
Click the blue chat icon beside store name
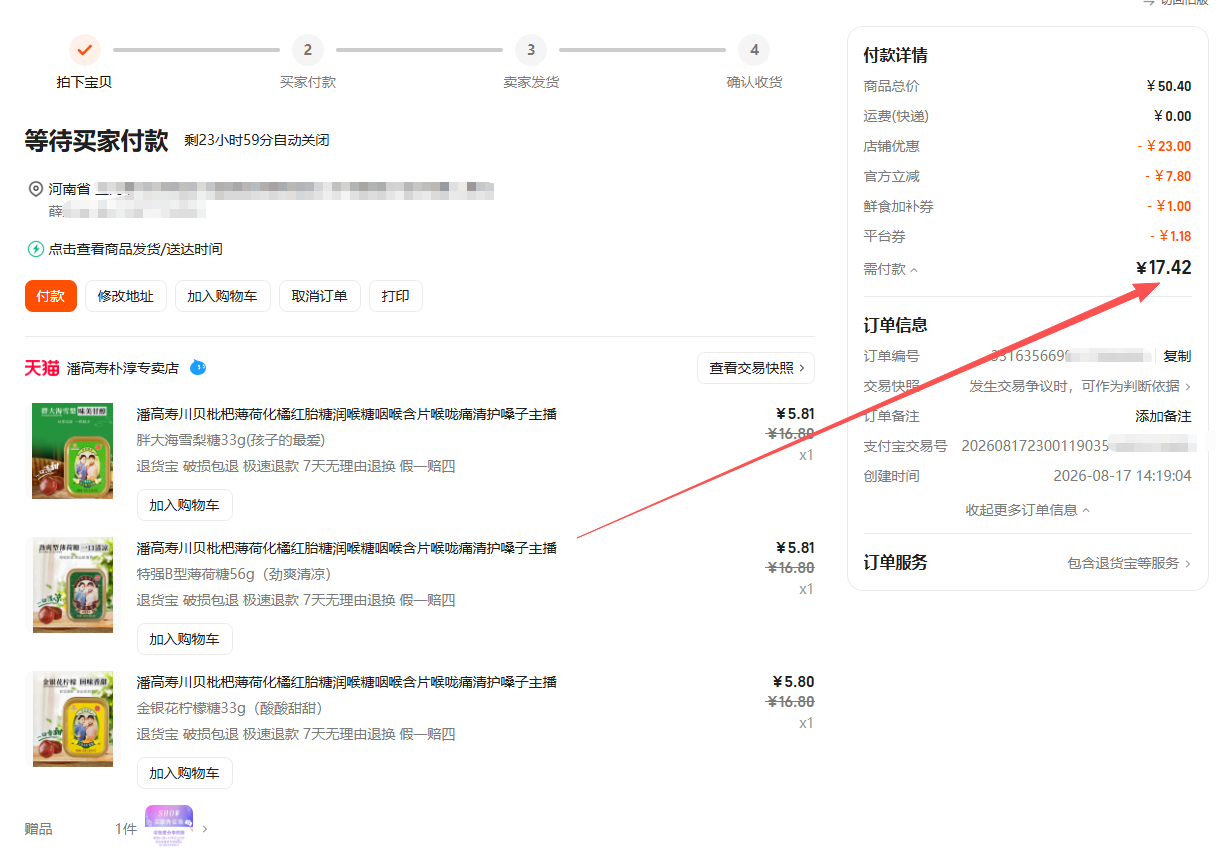coord(198,367)
